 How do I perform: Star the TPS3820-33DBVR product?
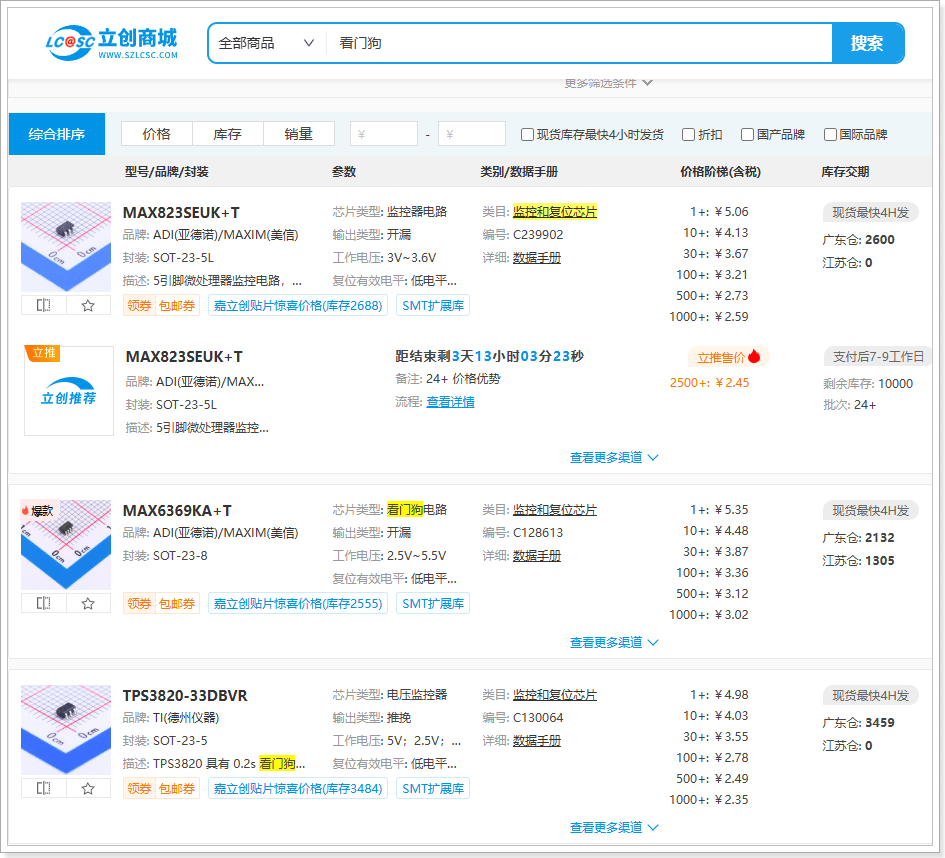coord(88,788)
